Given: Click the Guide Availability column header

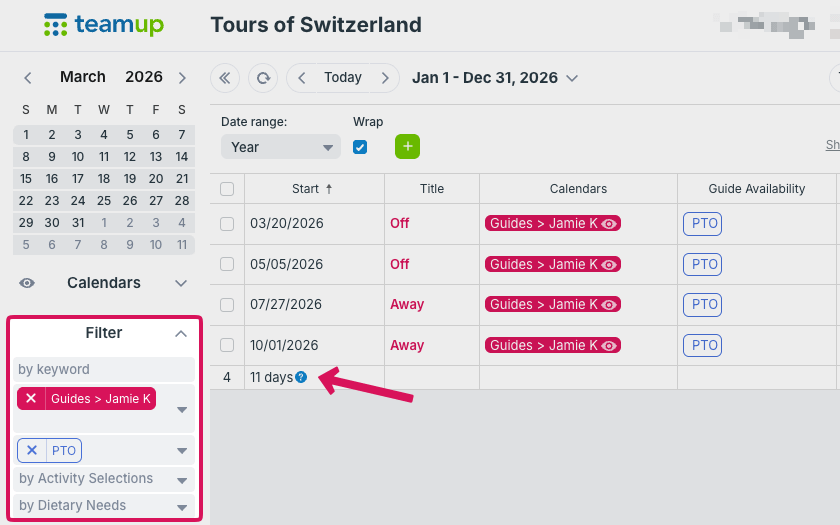Looking at the screenshot, I should (756, 189).
